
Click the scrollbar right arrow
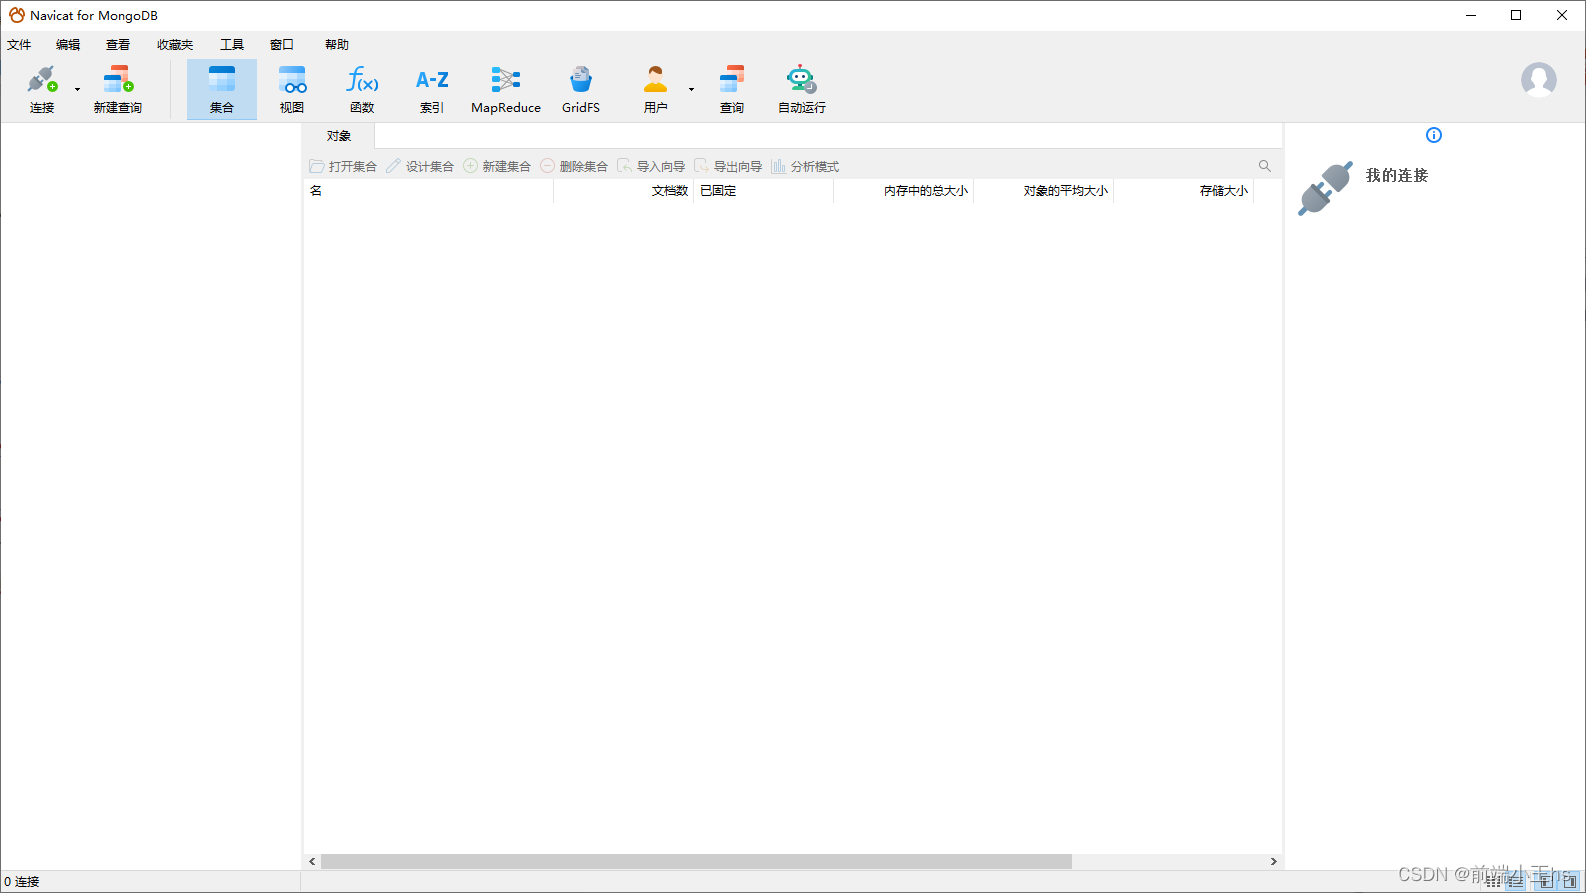point(1273,861)
